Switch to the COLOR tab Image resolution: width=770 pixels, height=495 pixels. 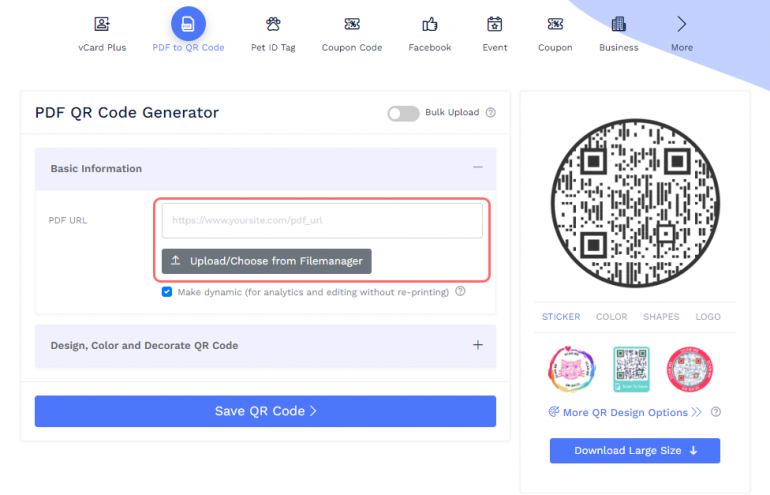(611, 317)
